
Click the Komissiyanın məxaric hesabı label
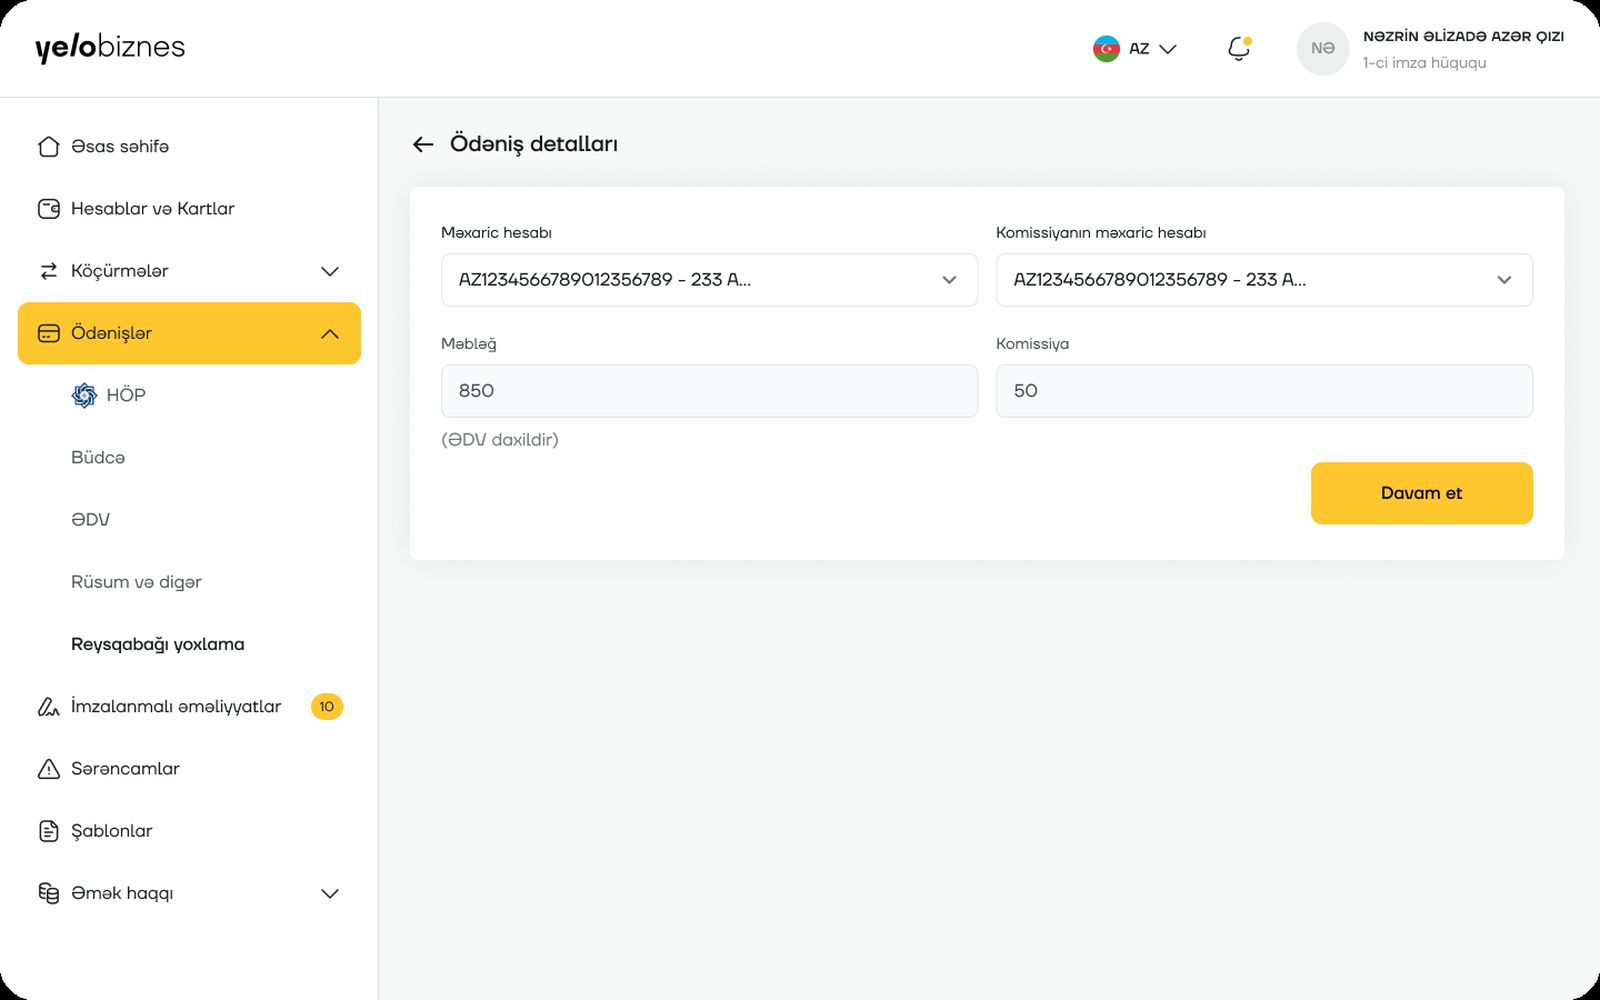pos(1101,233)
